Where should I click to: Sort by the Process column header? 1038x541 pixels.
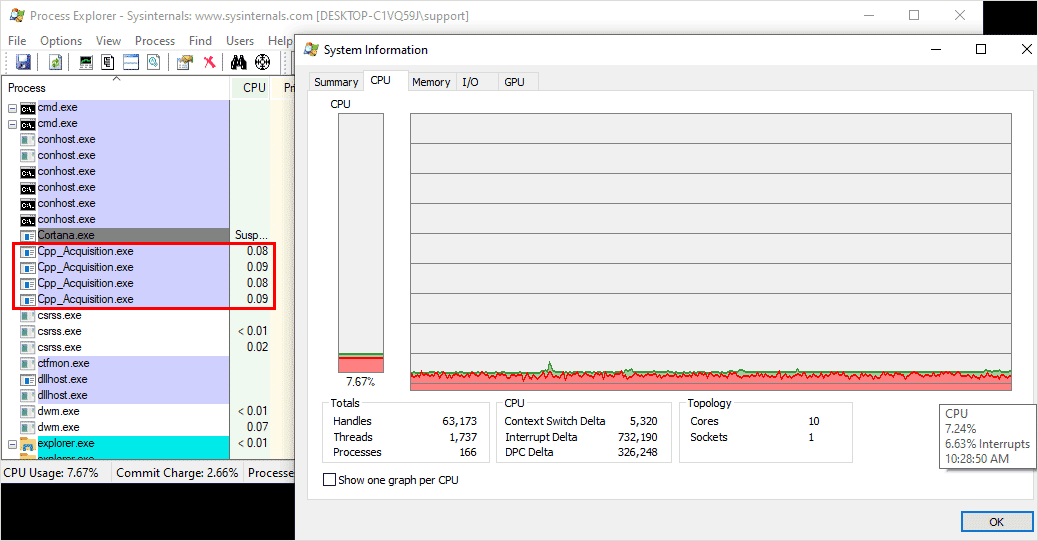(117, 87)
